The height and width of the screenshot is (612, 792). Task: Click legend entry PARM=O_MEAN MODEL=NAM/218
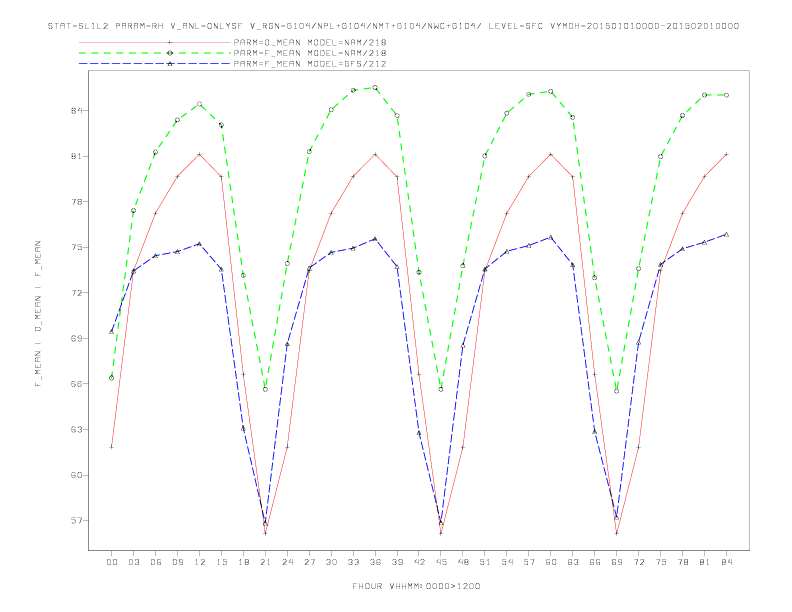click(x=310, y=42)
